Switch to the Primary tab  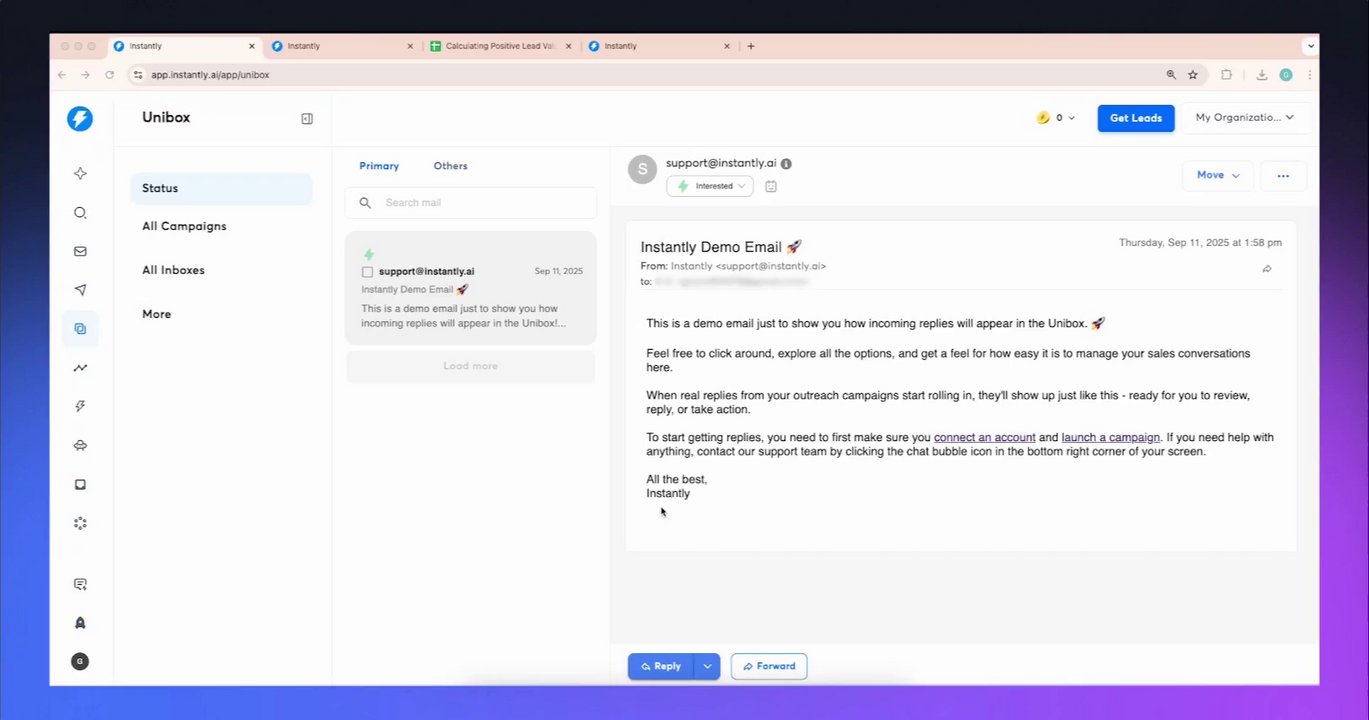(379, 166)
